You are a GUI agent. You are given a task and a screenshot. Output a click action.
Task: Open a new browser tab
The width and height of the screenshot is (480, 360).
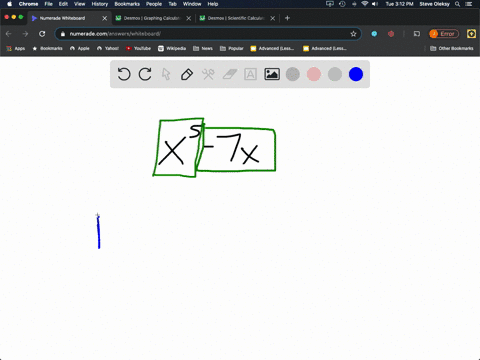coord(287,18)
